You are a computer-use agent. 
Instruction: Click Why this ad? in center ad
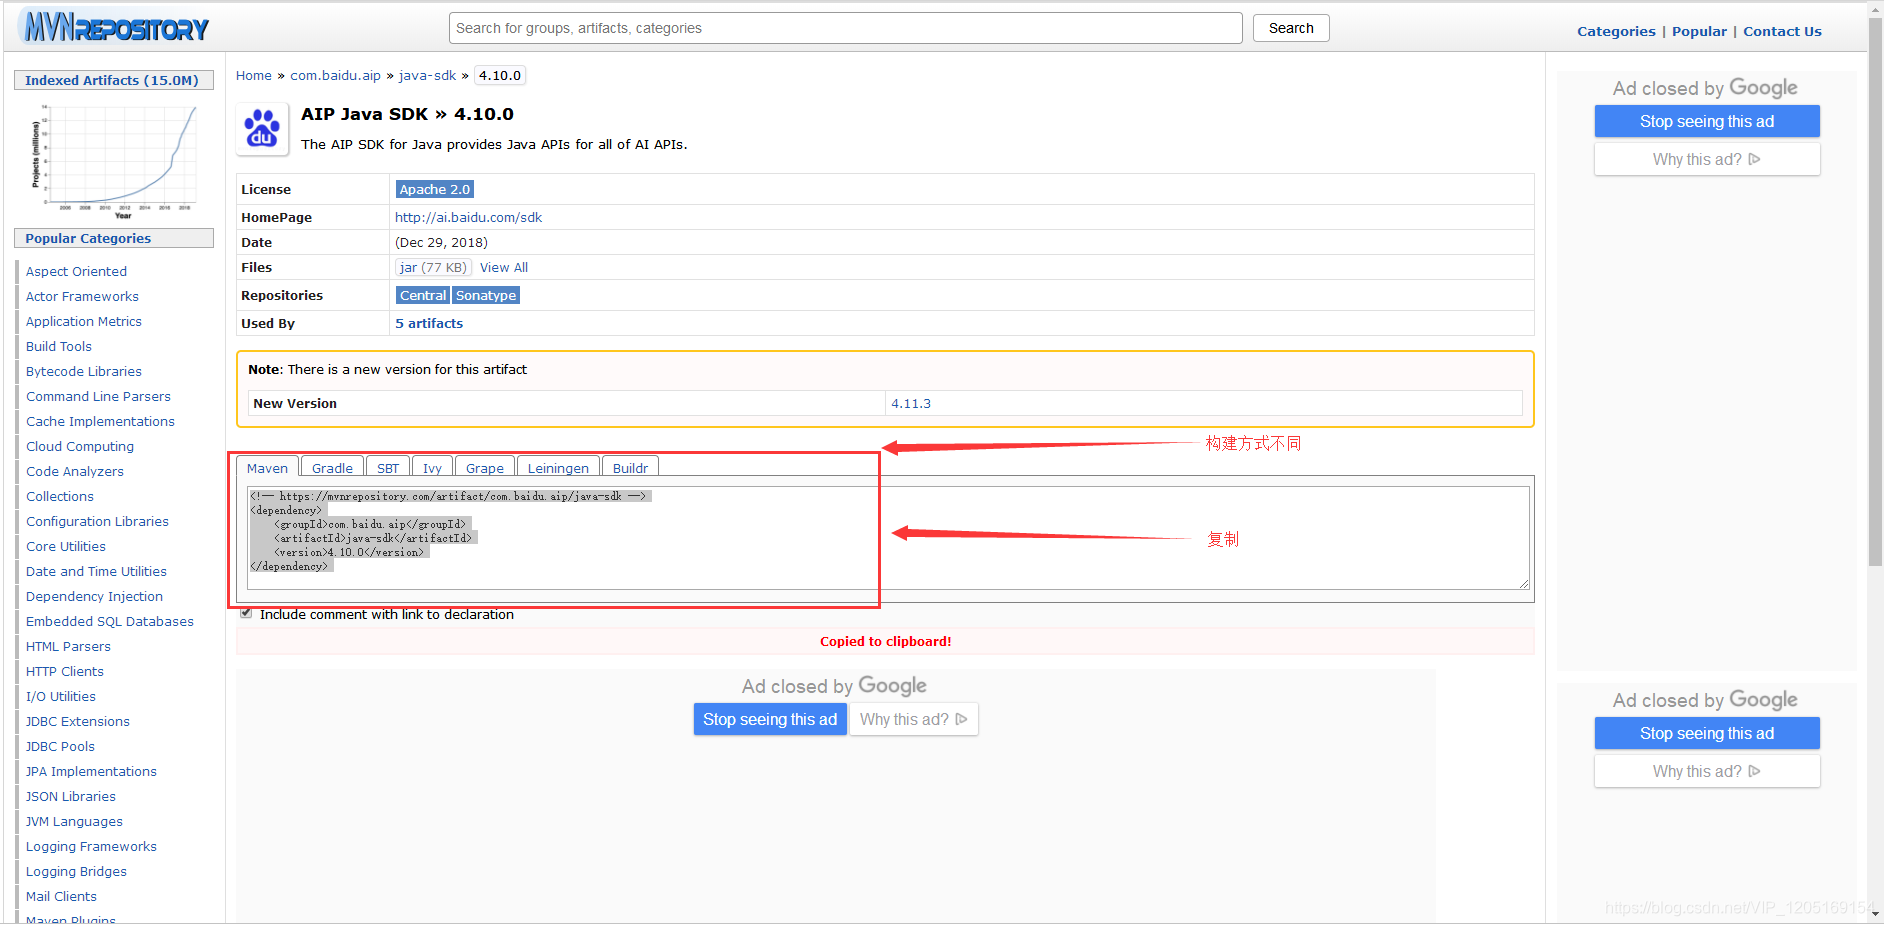(x=914, y=719)
